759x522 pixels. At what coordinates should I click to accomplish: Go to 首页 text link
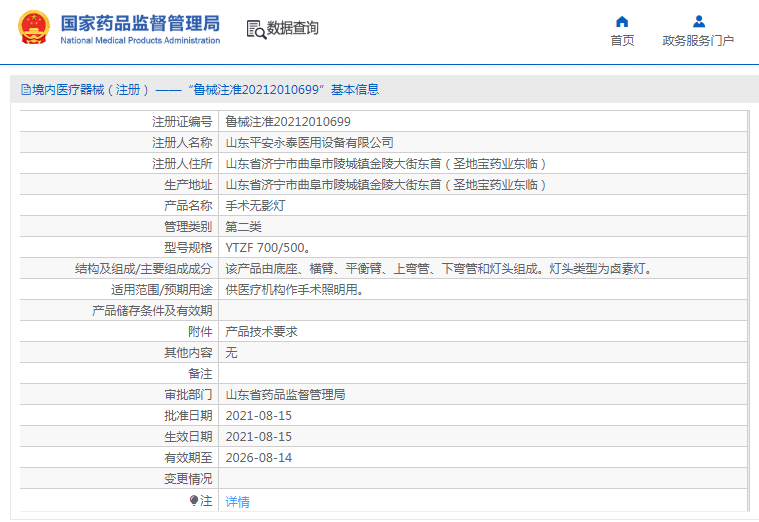click(622, 41)
